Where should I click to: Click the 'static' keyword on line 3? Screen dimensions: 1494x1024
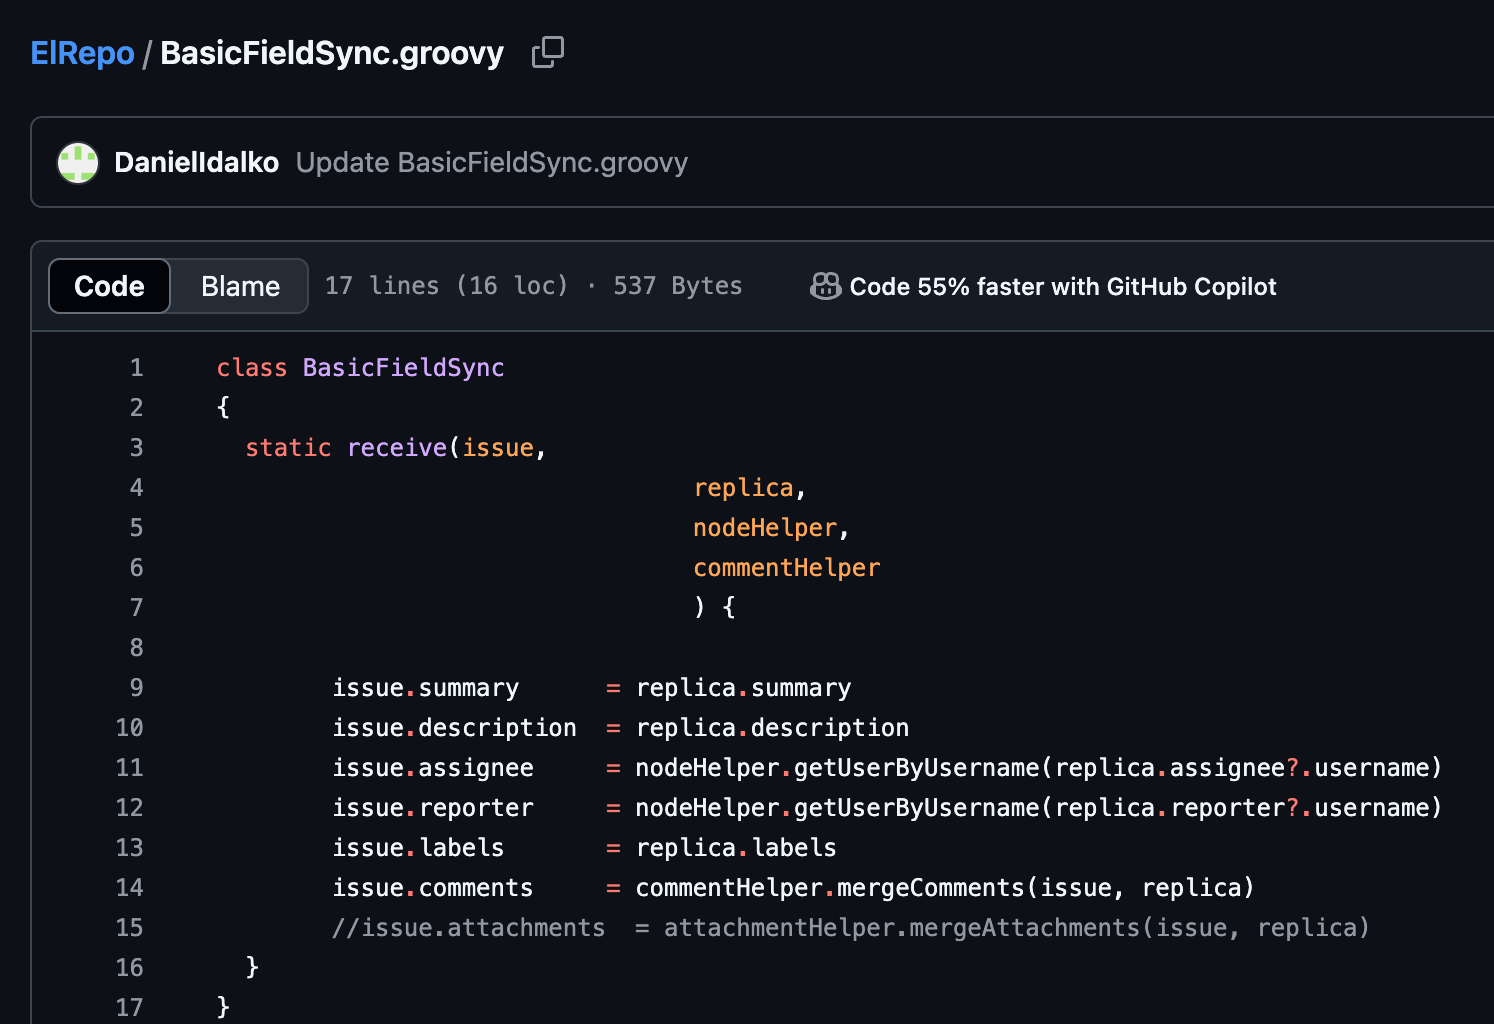288,448
